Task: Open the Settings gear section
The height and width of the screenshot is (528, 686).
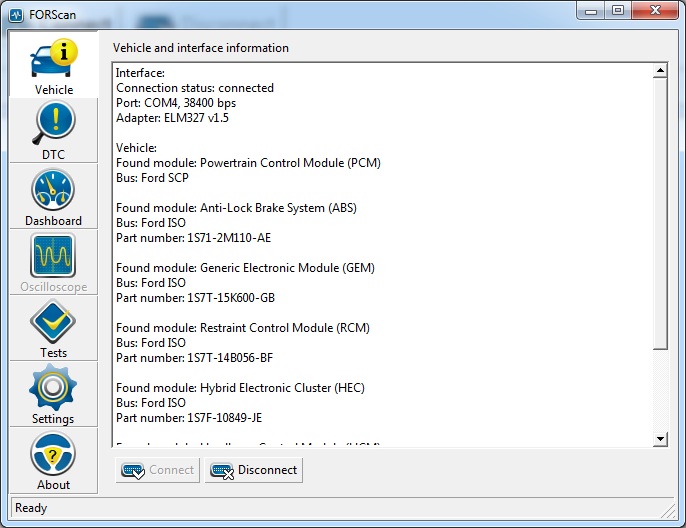Action: tap(53, 395)
